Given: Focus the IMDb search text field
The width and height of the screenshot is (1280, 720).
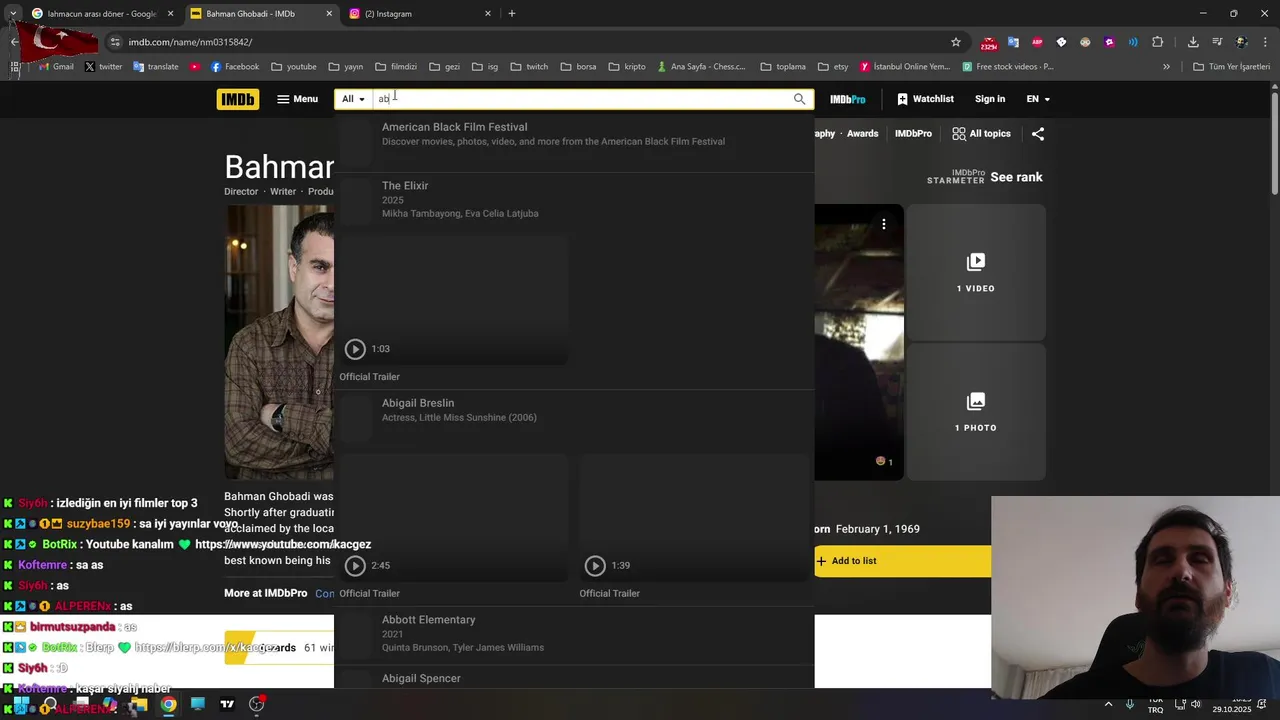Looking at the screenshot, I should coord(581,99).
